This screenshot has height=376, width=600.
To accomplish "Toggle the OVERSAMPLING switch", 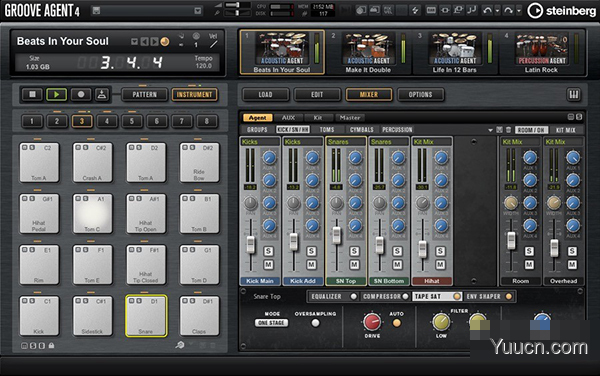I will tap(315, 323).
